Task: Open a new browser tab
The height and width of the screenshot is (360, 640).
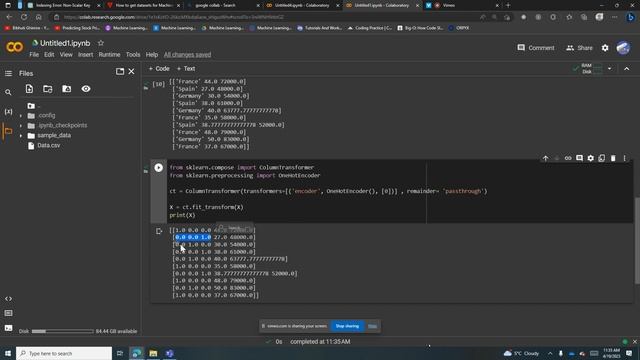Action: tap(508, 5)
